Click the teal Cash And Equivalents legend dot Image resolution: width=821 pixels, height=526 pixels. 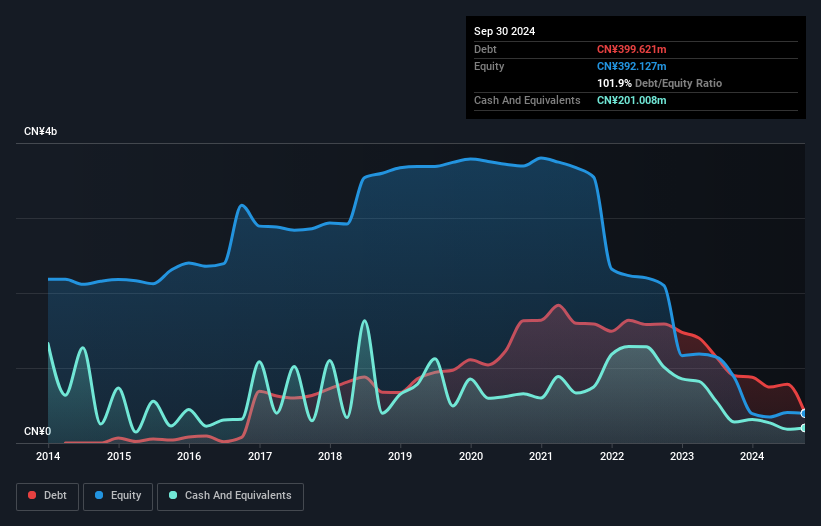point(173,495)
